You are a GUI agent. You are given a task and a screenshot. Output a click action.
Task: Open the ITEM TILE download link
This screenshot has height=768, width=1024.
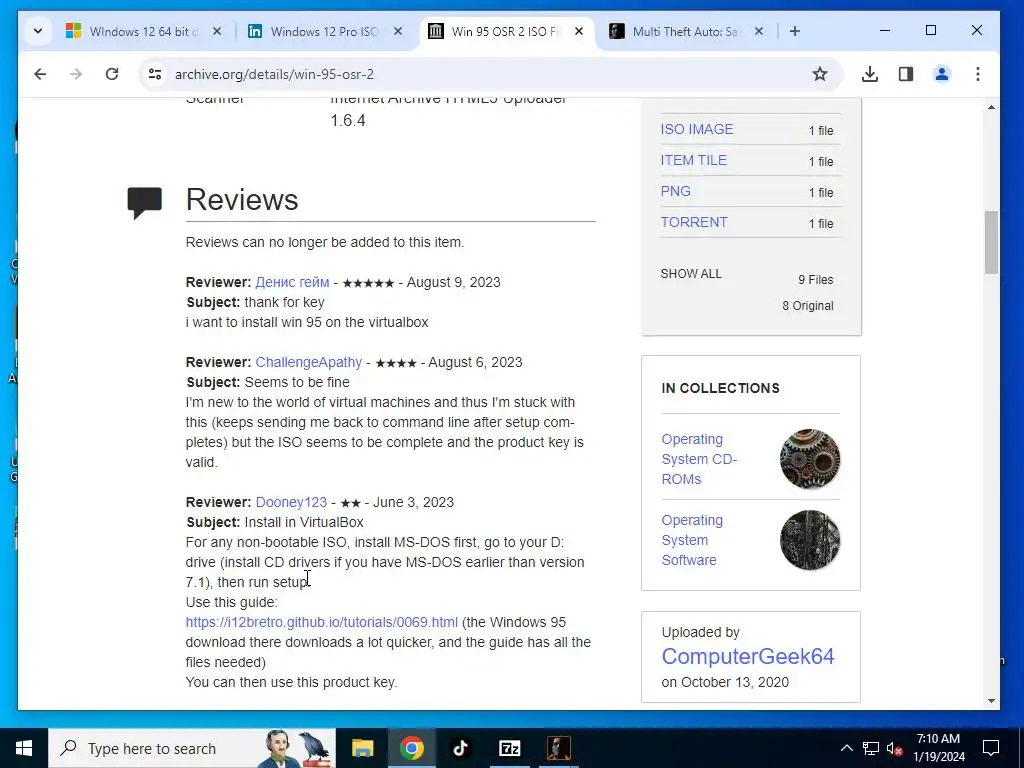point(694,160)
